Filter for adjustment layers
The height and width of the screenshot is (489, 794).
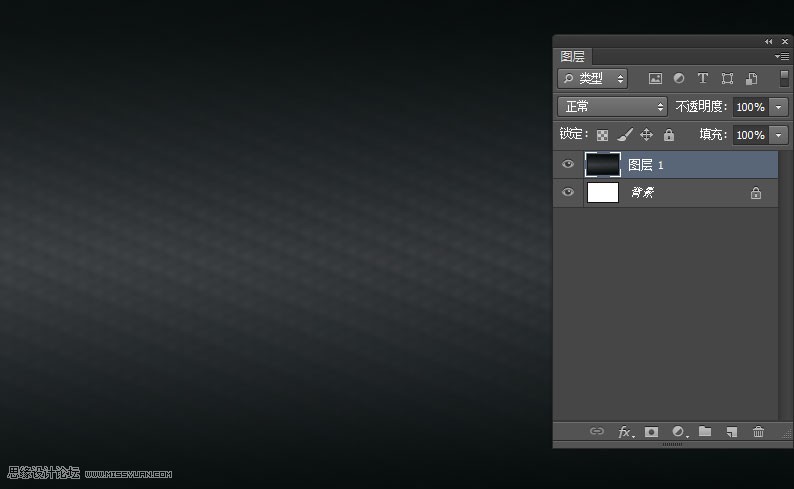click(x=679, y=78)
